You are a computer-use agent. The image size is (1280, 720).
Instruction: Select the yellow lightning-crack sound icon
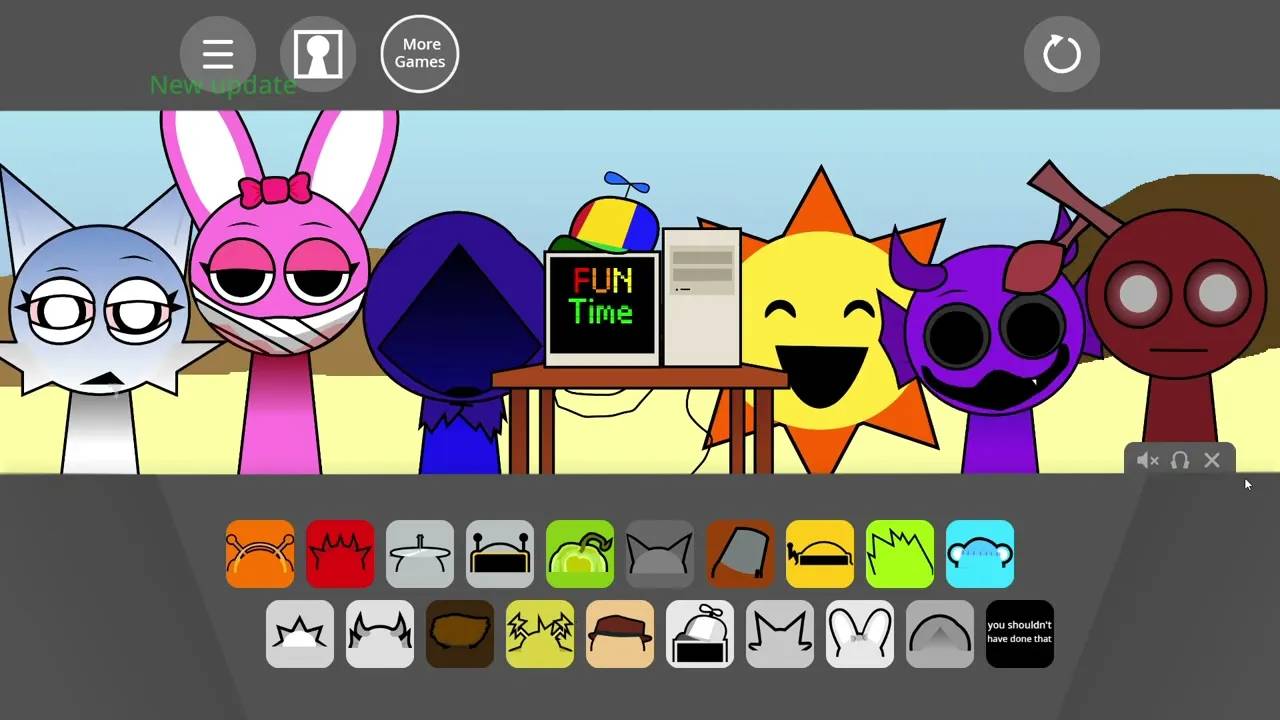[x=540, y=634]
